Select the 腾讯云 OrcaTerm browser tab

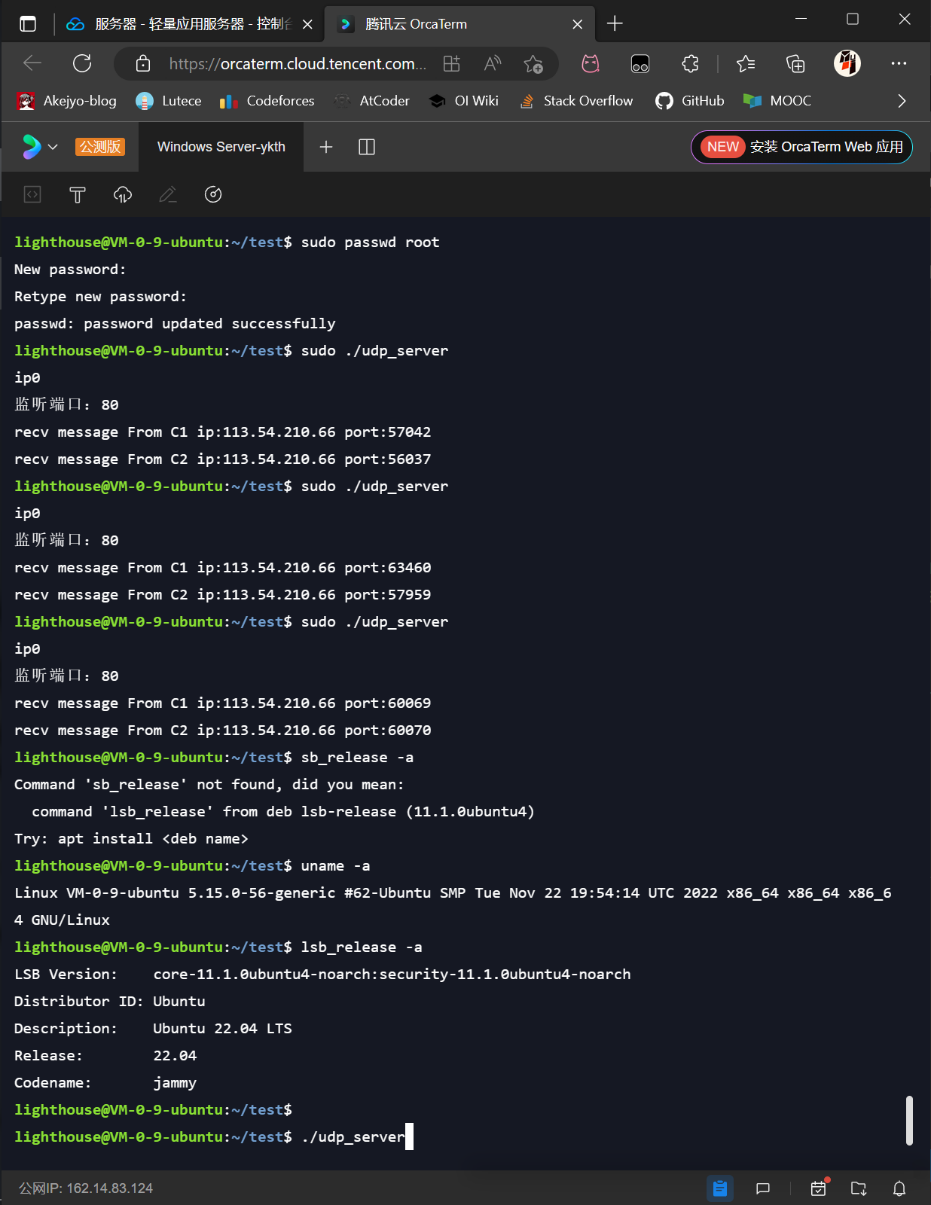pyautogui.click(x=460, y=23)
